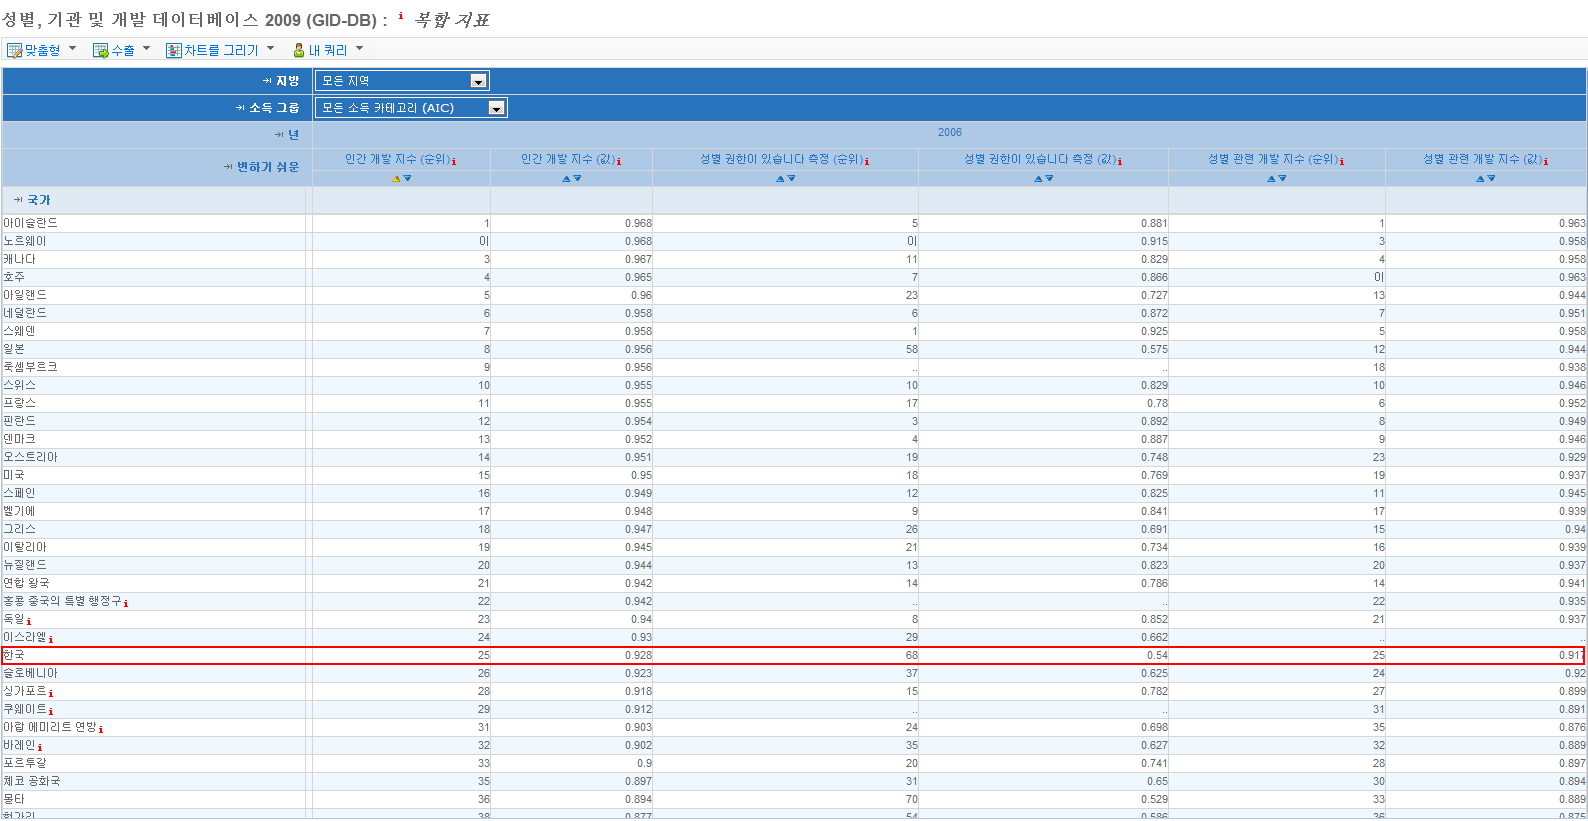Viewport: 1588px width, 821px height.
Task: Open info icon for 인간 개발 지수 (값)
Action: [619, 161]
